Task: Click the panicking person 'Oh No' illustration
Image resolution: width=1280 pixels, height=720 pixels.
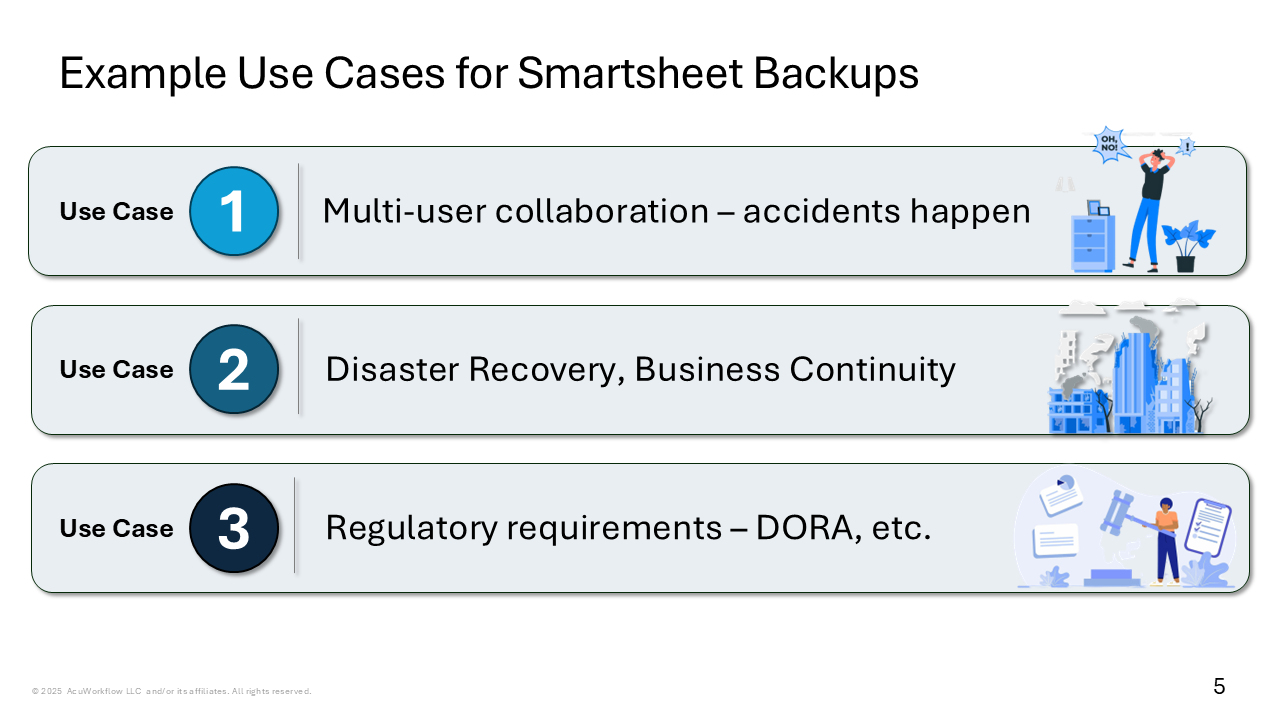Action: click(1155, 210)
